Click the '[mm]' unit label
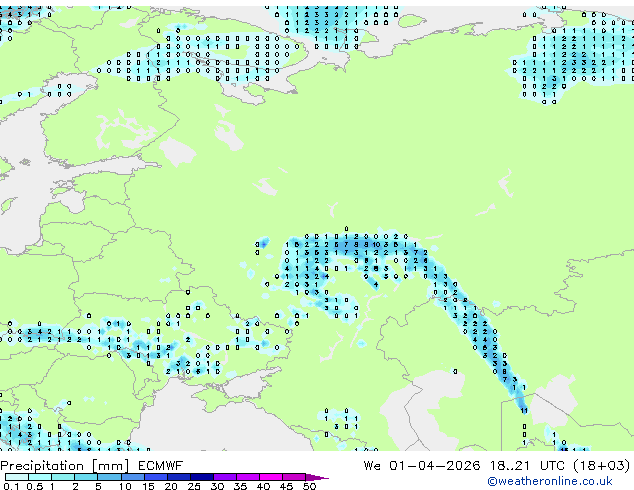 click(x=111, y=466)
